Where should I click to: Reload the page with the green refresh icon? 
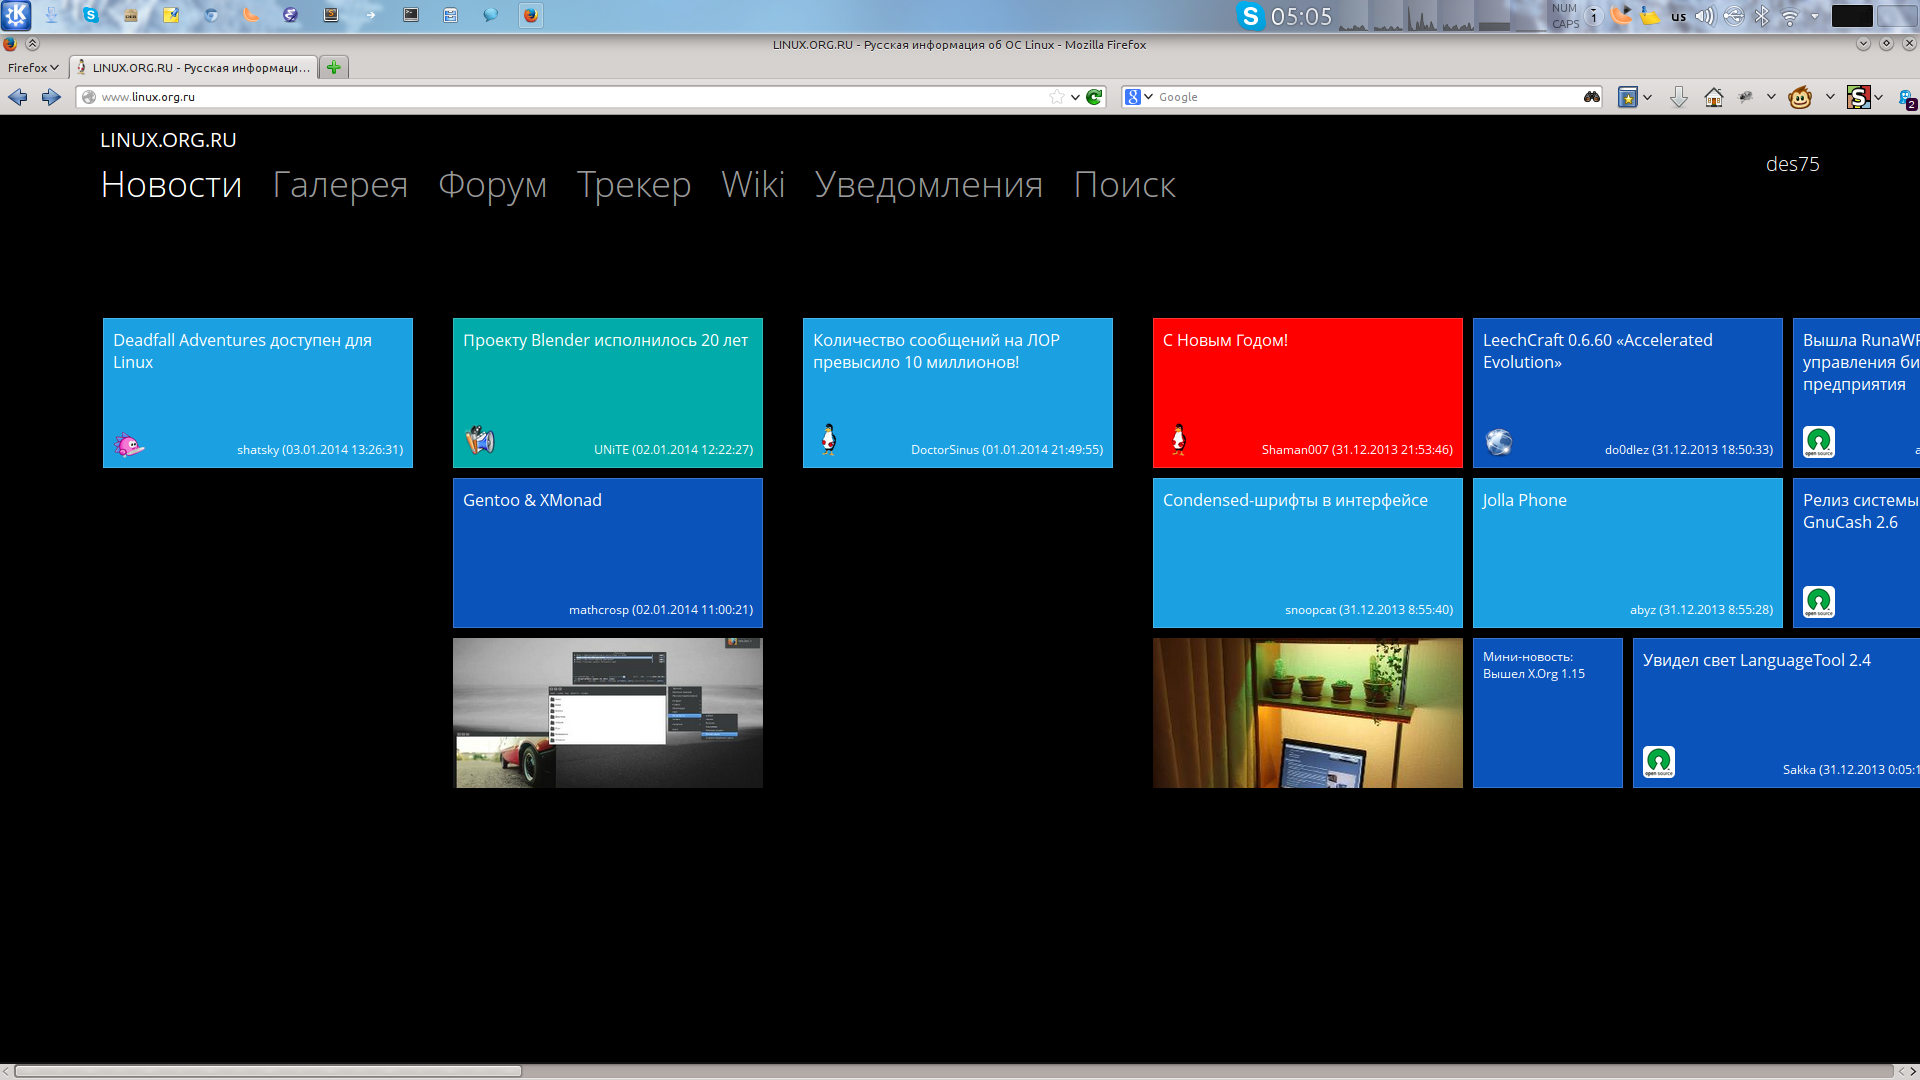(x=1094, y=97)
